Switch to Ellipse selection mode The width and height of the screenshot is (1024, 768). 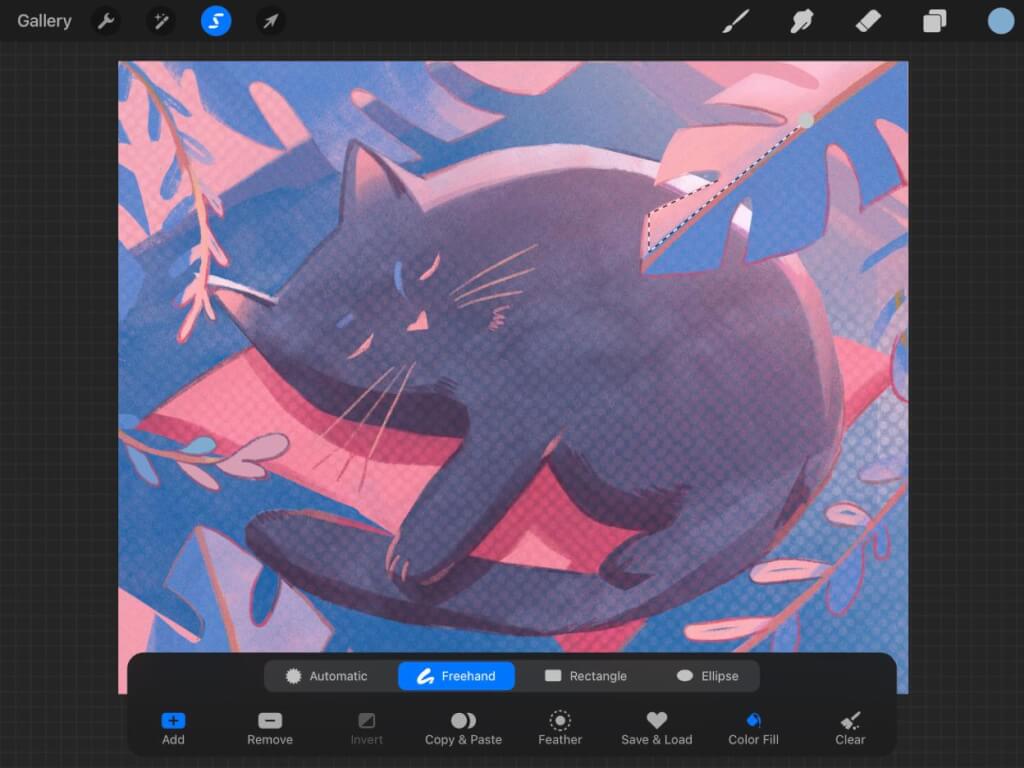pyautogui.click(x=708, y=676)
